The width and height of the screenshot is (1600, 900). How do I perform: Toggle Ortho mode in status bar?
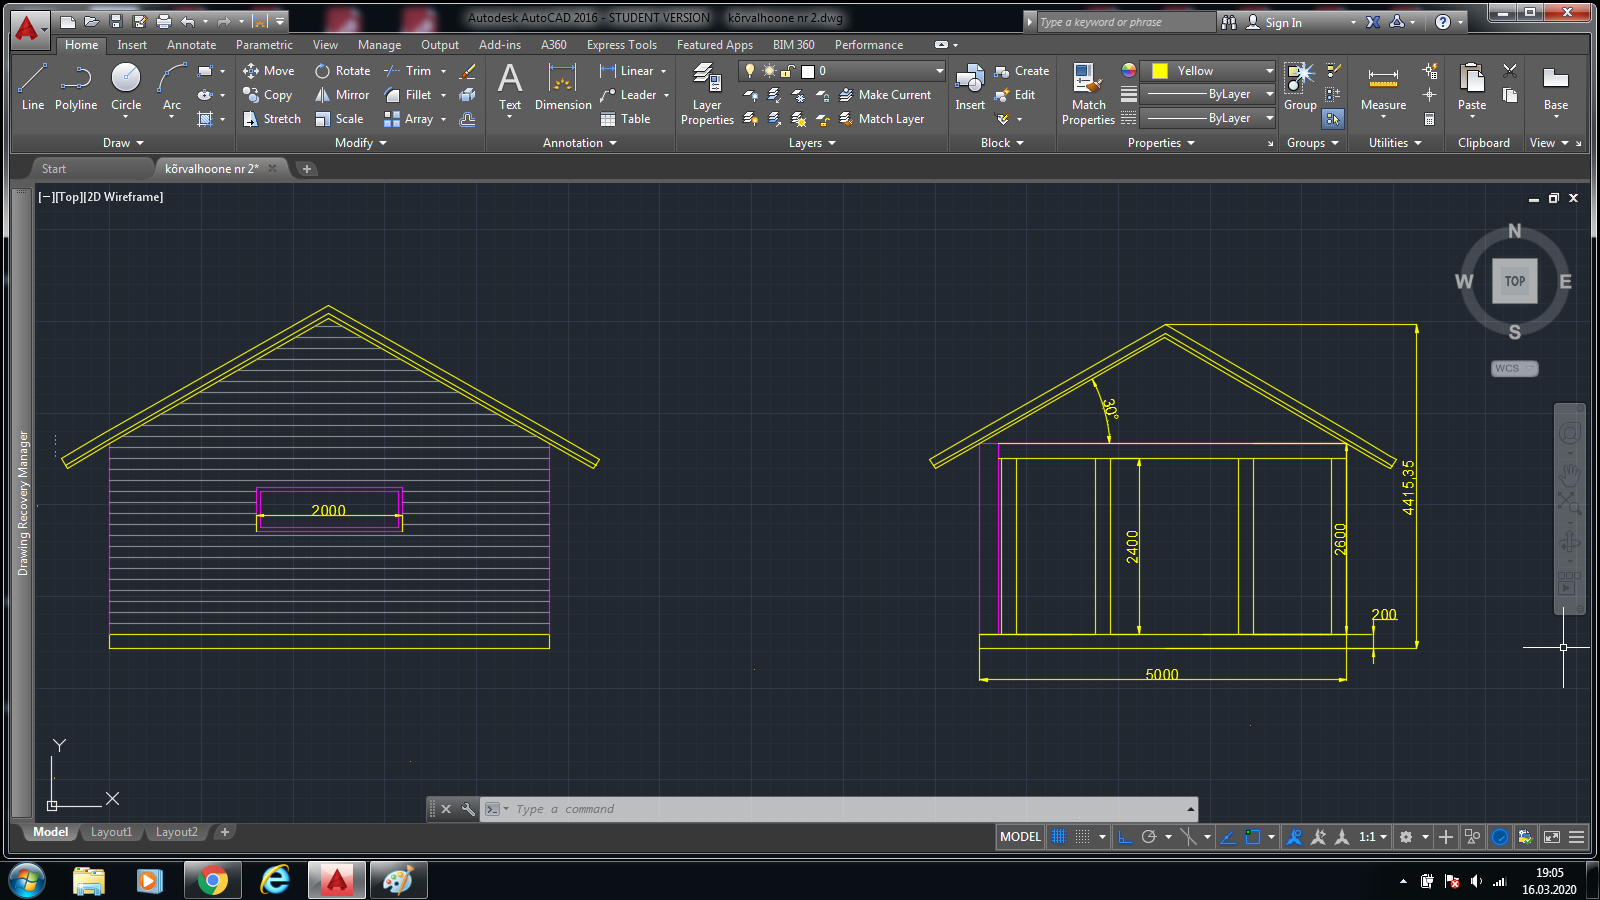[x=1125, y=837]
